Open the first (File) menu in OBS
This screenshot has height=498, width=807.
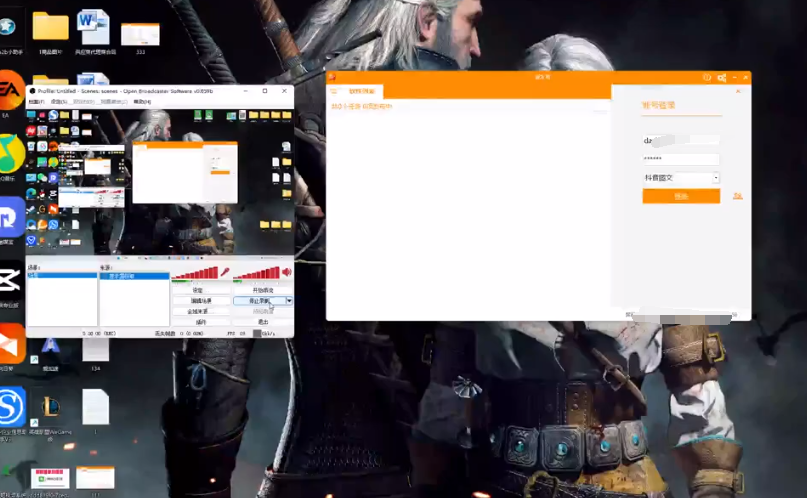click(37, 102)
